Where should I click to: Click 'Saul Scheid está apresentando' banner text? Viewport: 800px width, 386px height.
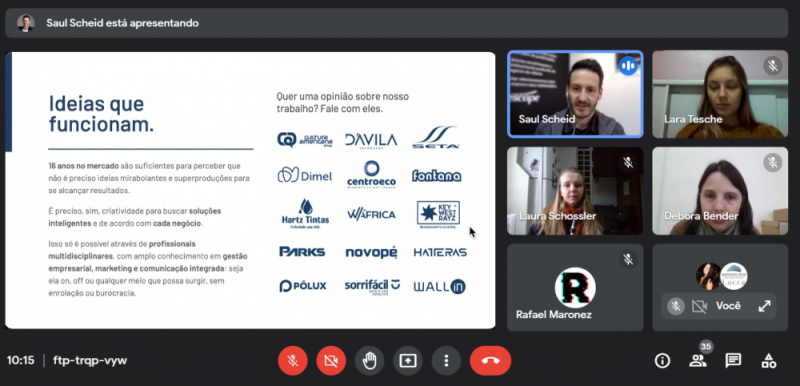[x=122, y=23]
